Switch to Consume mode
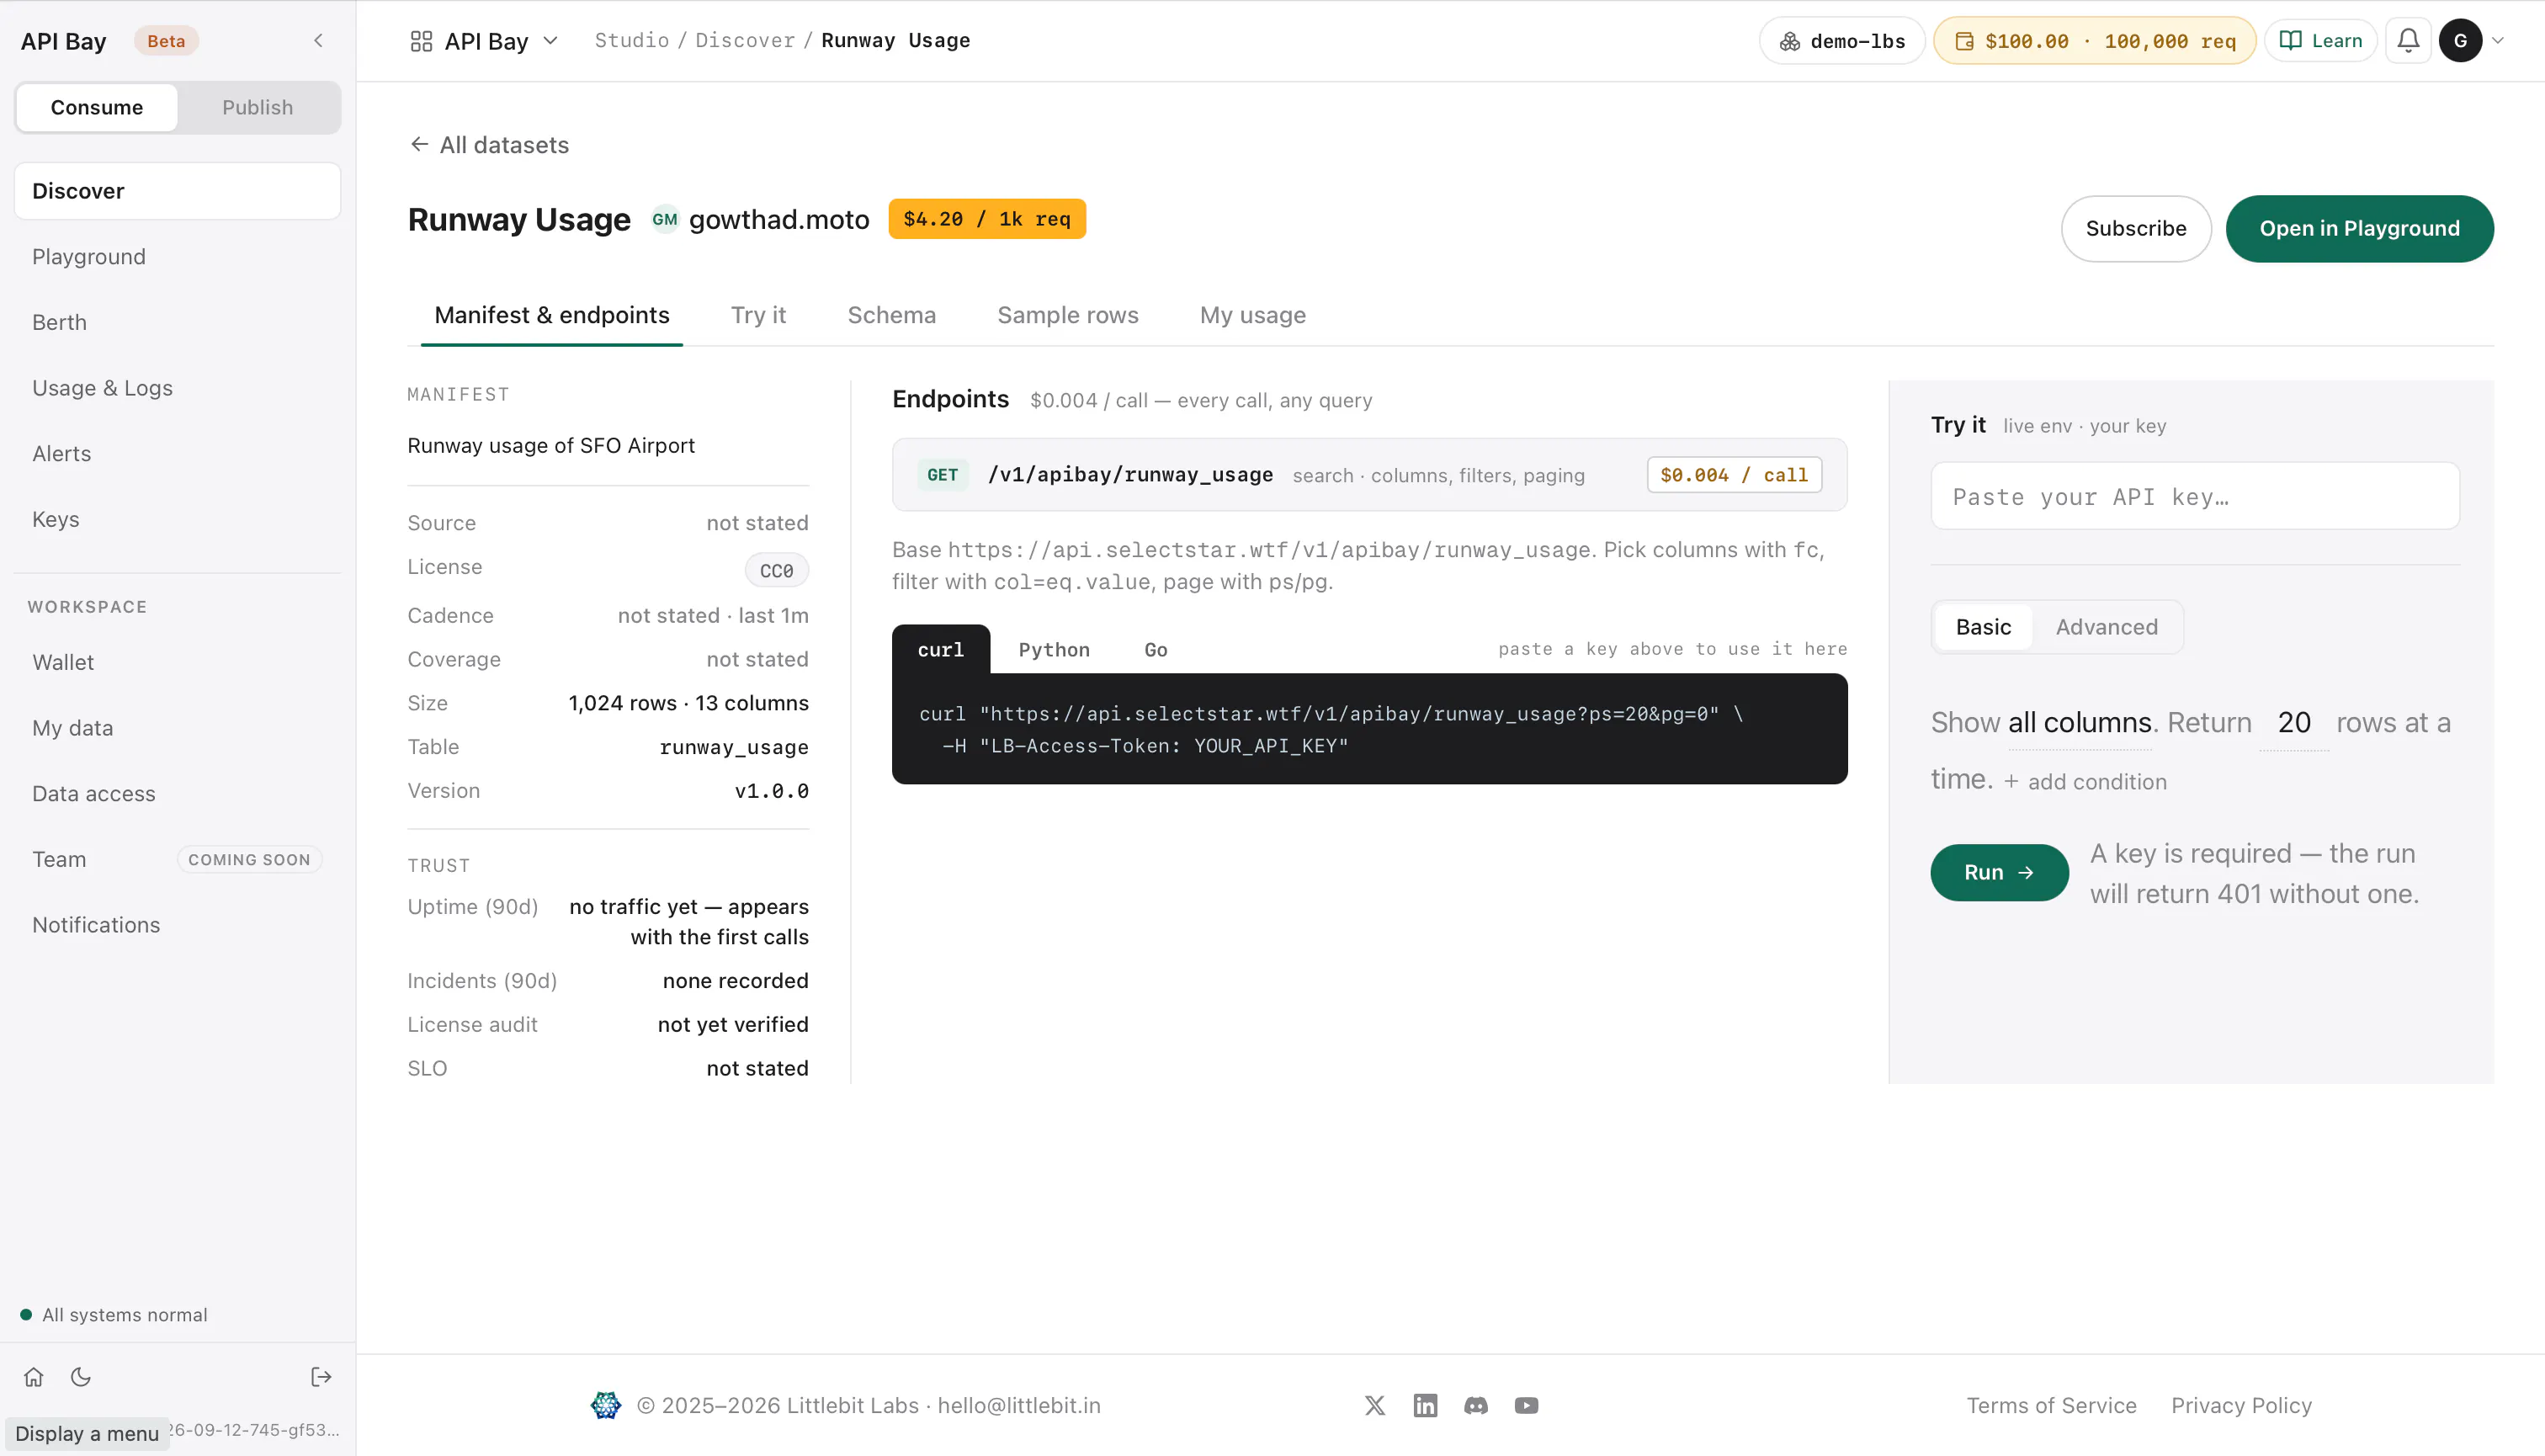 (97, 107)
